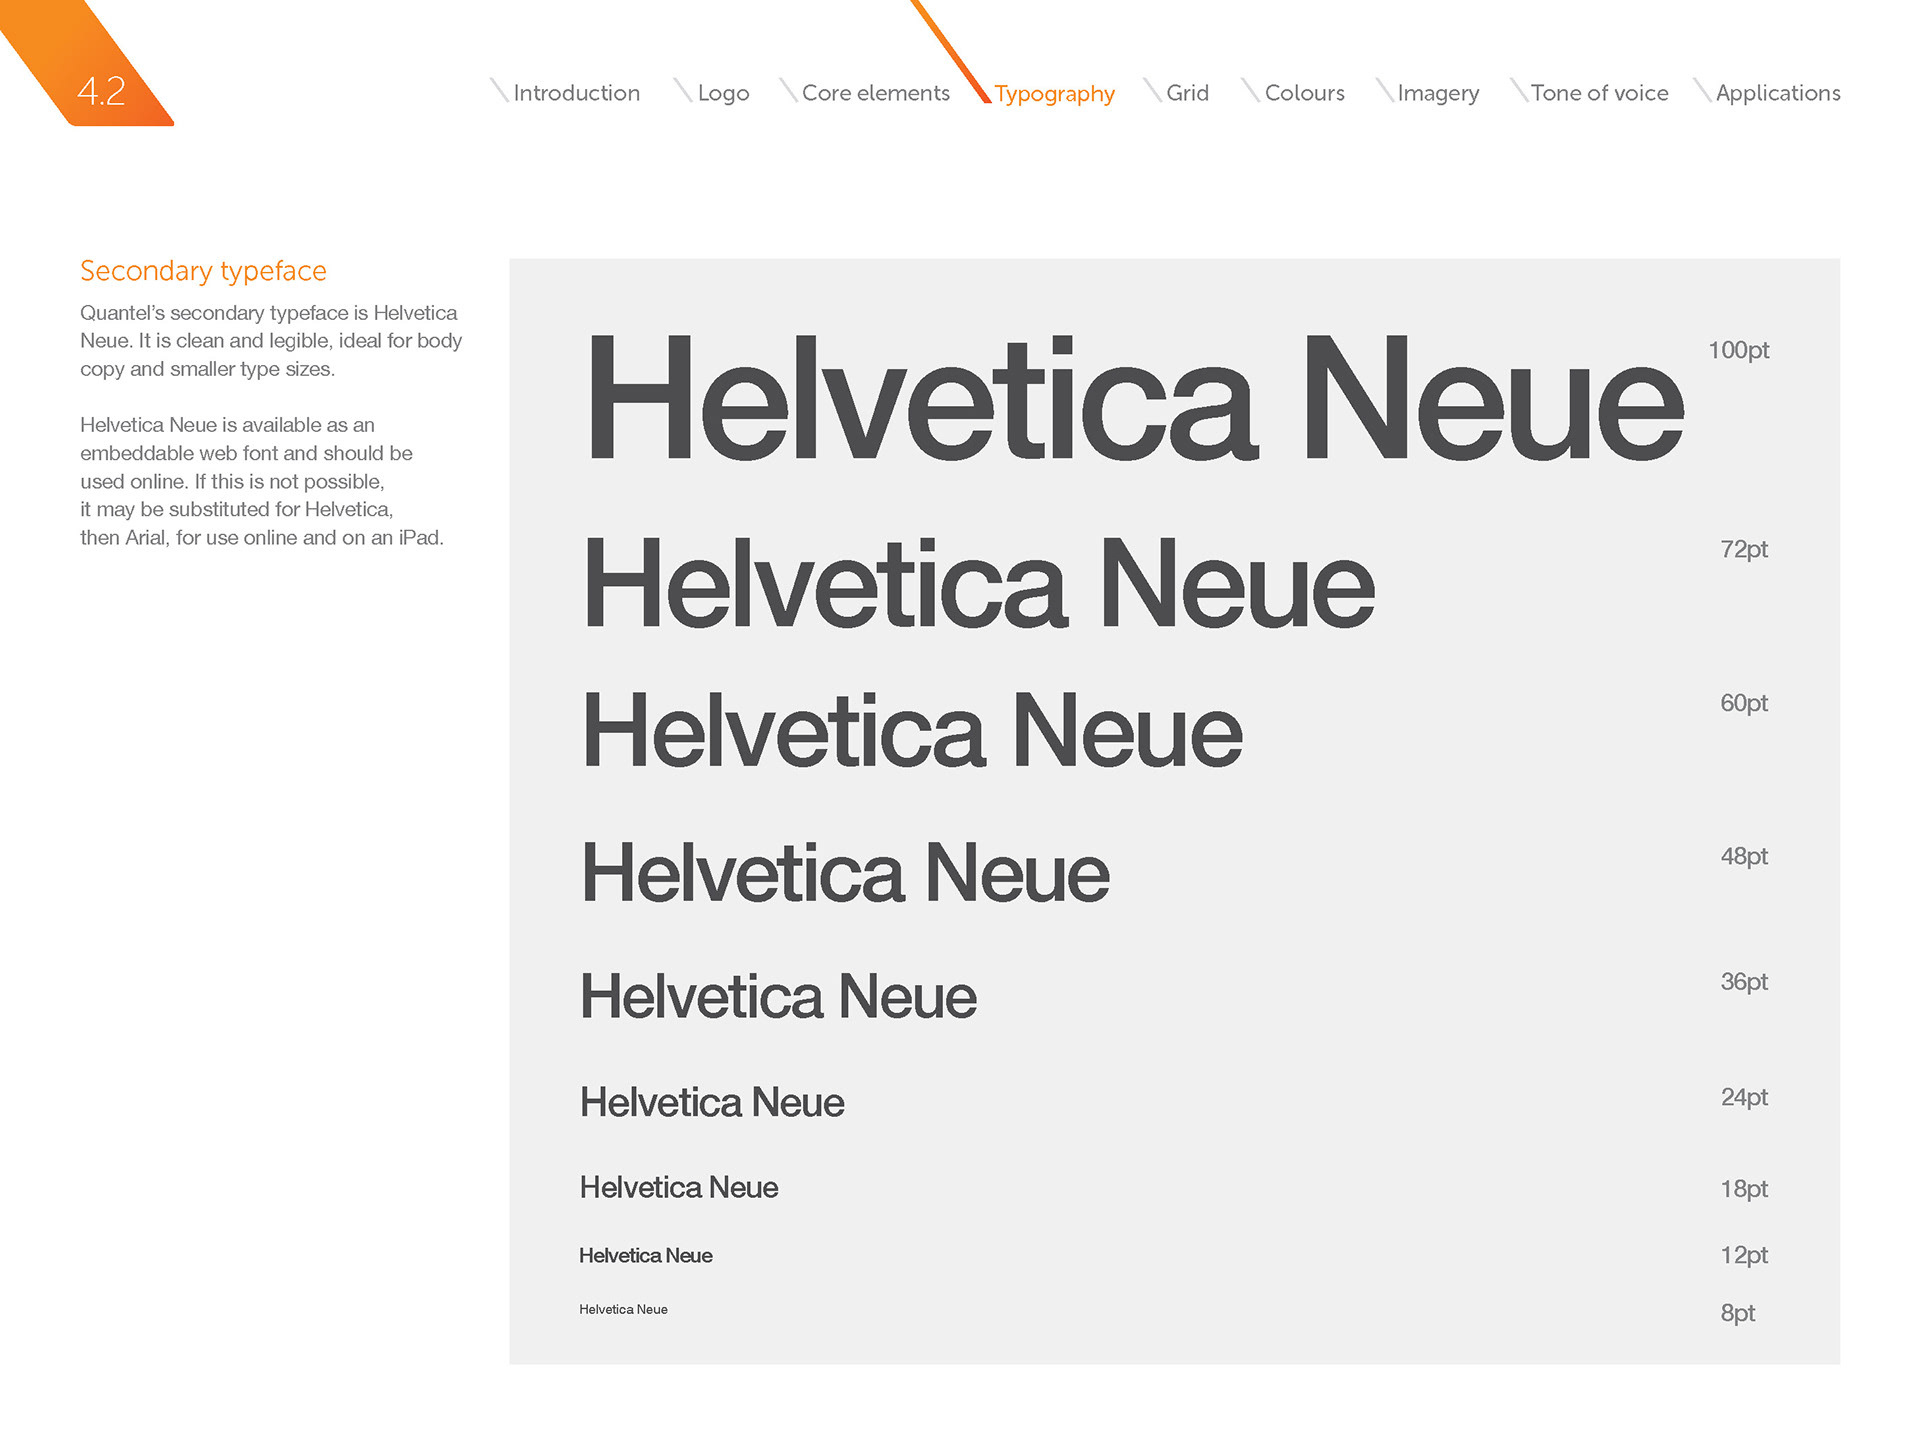The height and width of the screenshot is (1440, 1920).
Task: Switch to the Grid tab
Action: (1187, 93)
